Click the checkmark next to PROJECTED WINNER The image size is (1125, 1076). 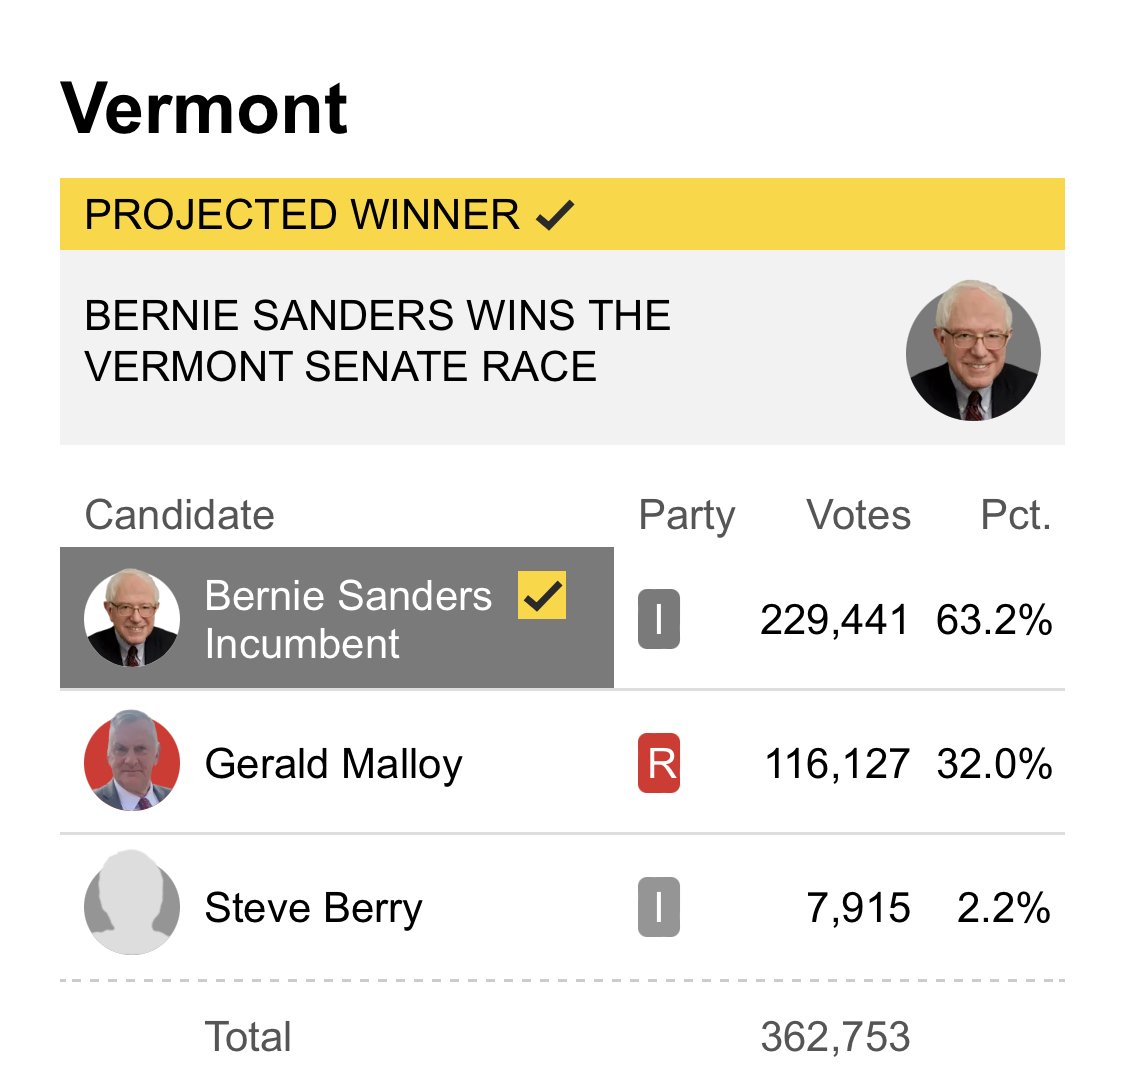pos(555,214)
